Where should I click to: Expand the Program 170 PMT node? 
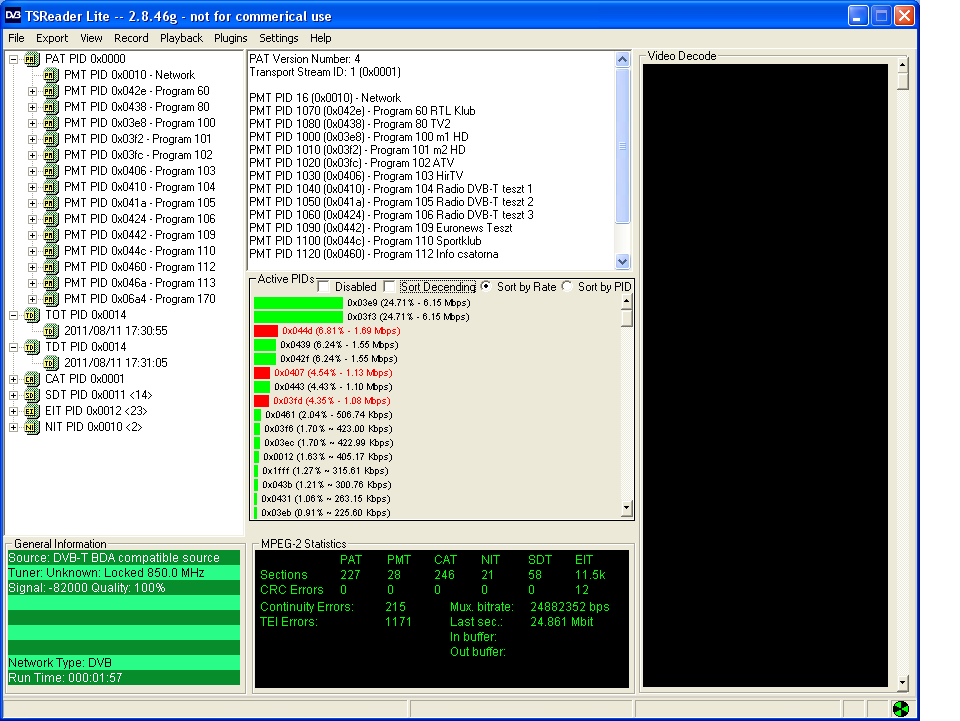click(32, 299)
